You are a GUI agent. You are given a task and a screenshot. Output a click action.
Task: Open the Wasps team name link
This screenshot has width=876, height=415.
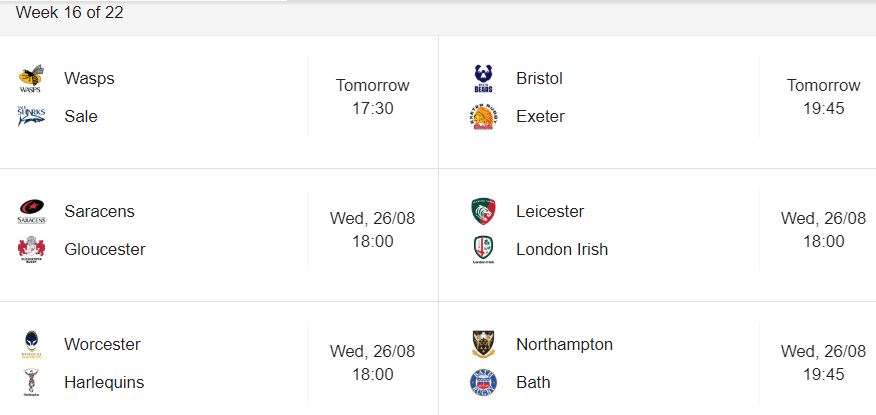[x=89, y=78]
